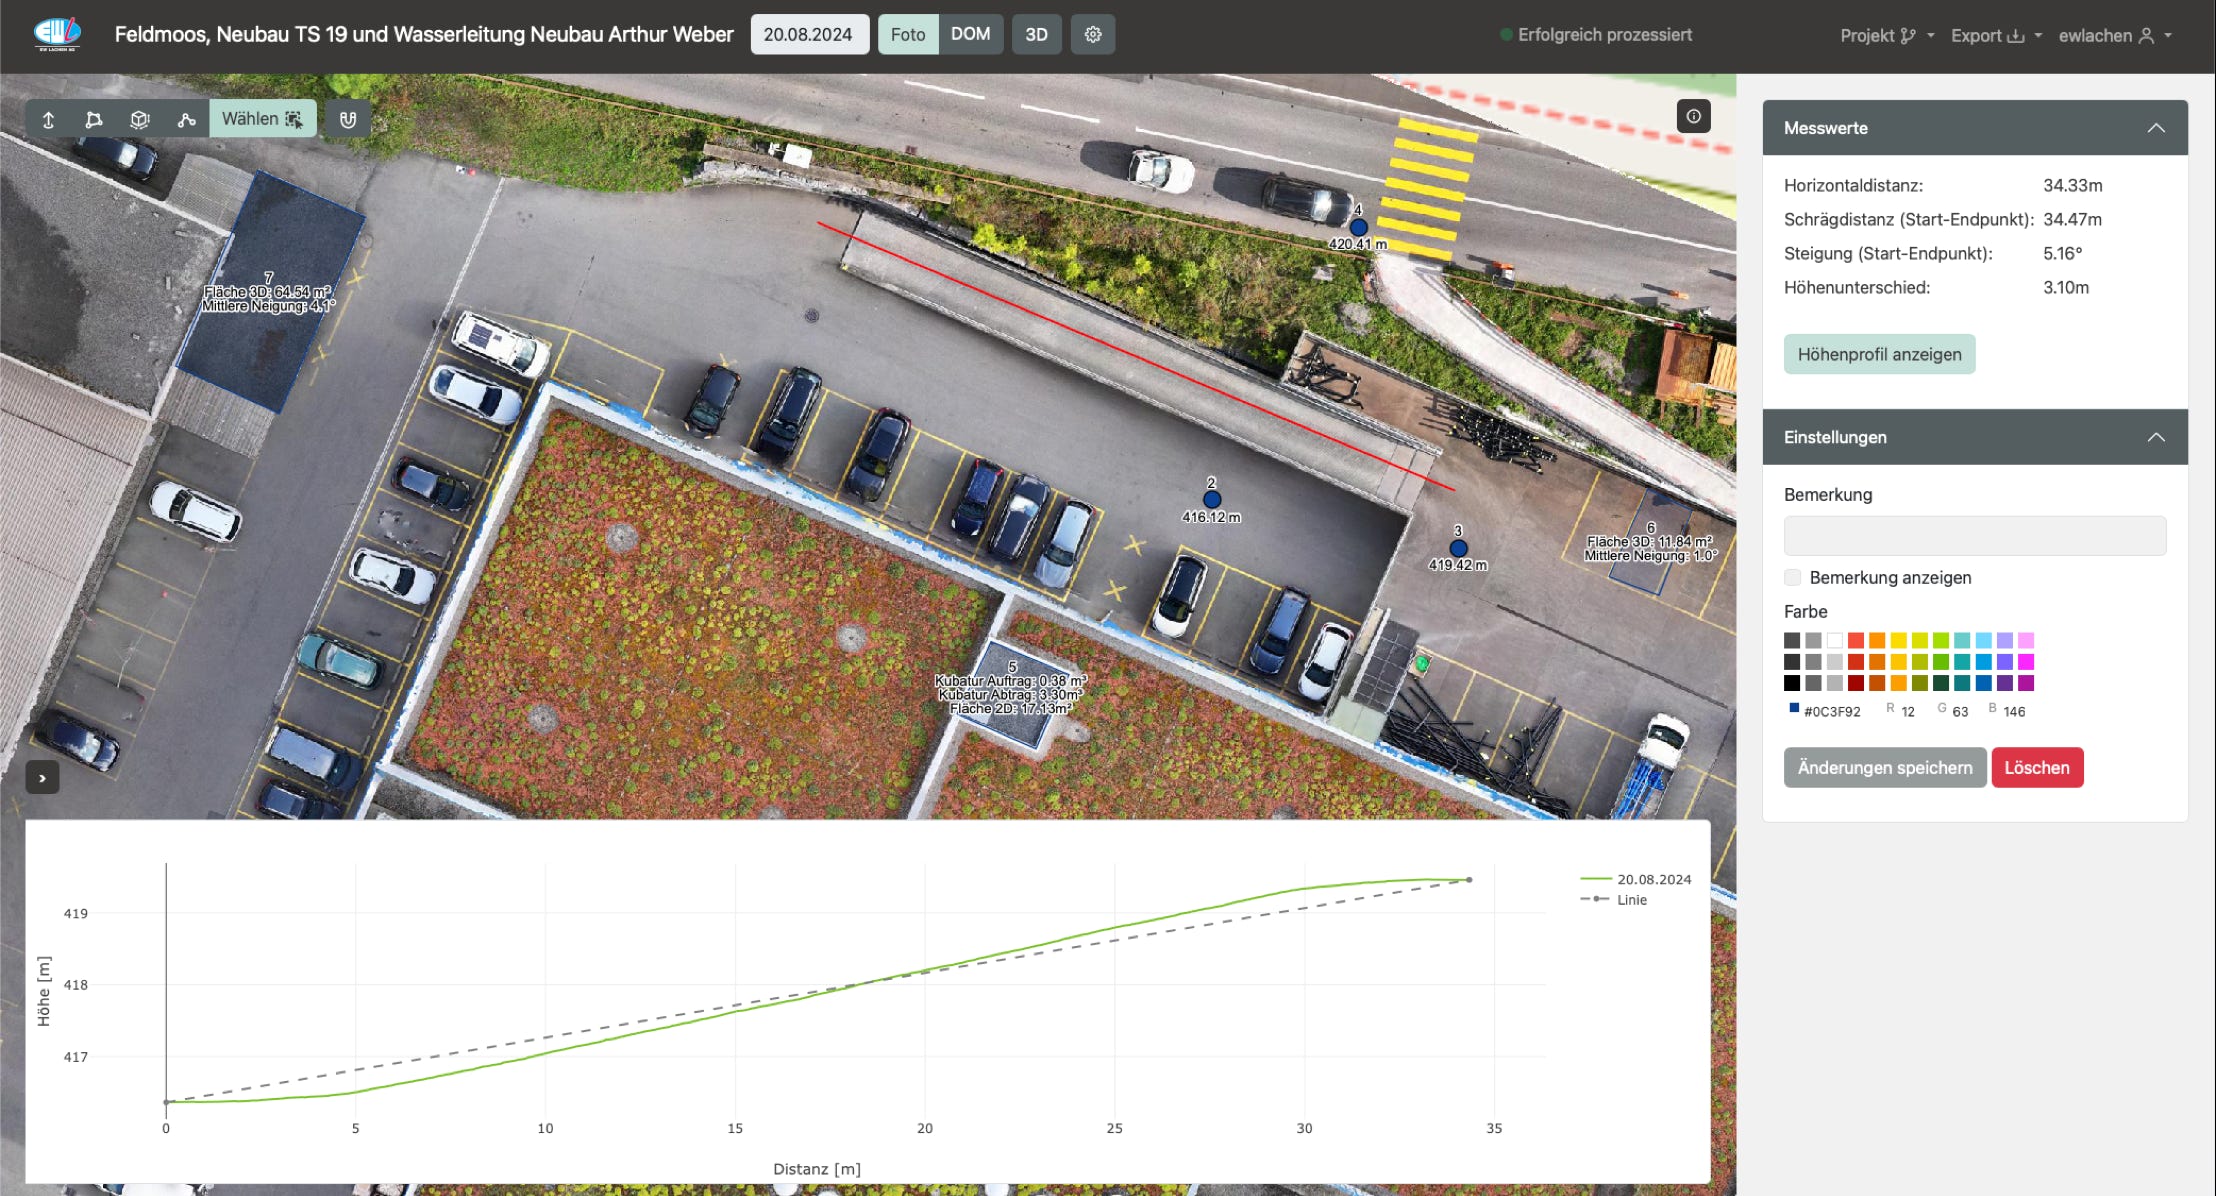This screenshot has width=2216, height=1196.
Task: Open the Export dropdown menu
Action: tap(1995, 35)
